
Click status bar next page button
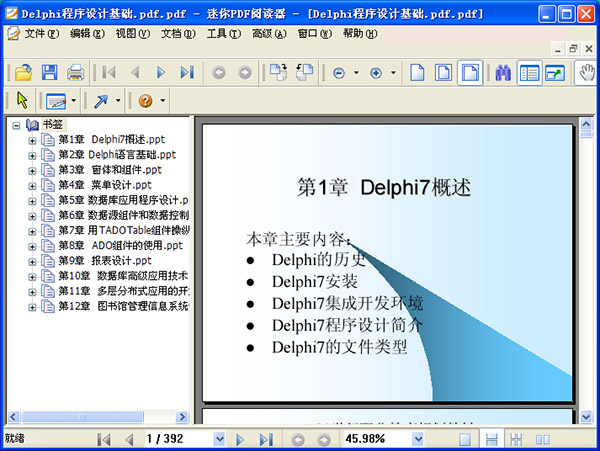[x=240, y=439]
